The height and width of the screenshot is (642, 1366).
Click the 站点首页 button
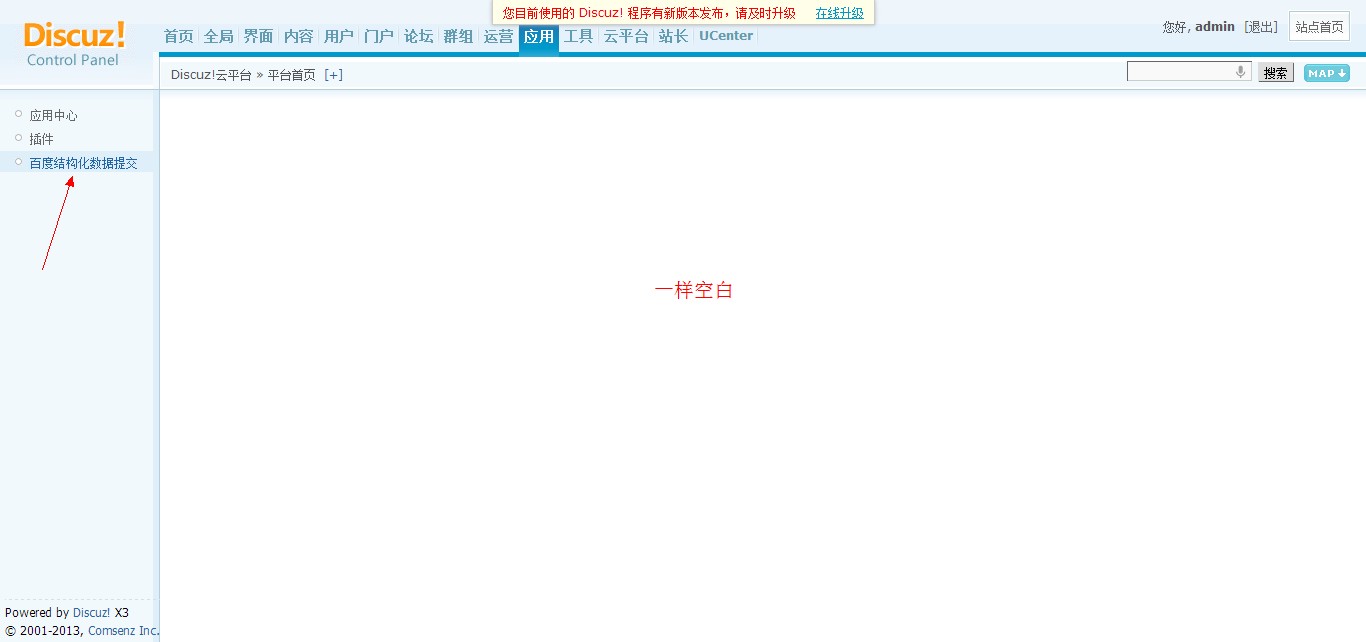click(x=1319, y=26)
